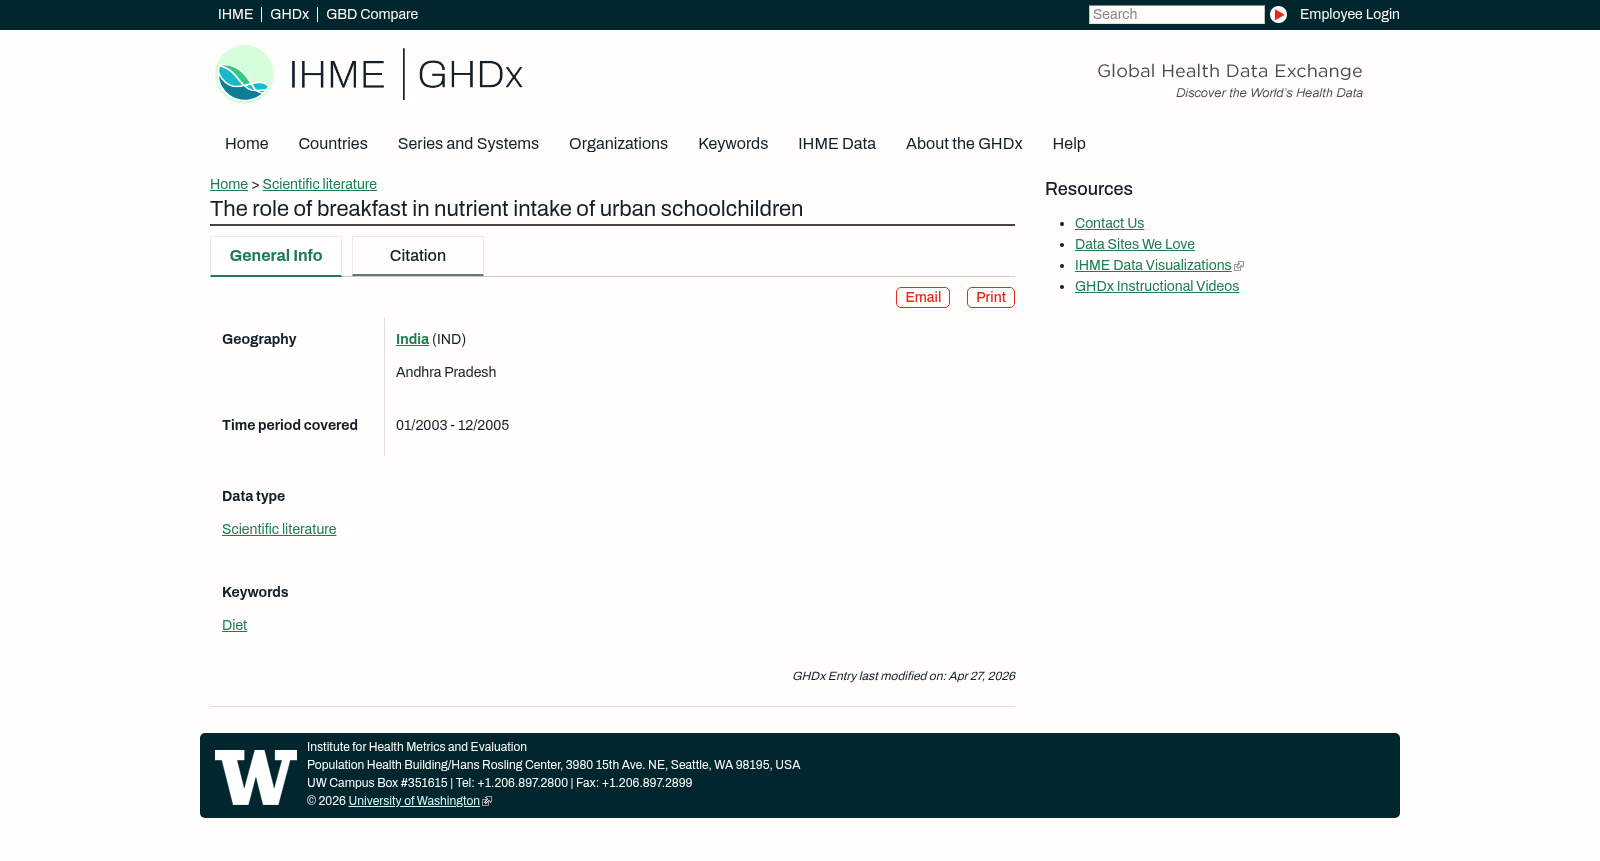The width and height of the screenshot is (1600, 861).
Task: Open Data Sites We Love link
Action: [1135, 244]
